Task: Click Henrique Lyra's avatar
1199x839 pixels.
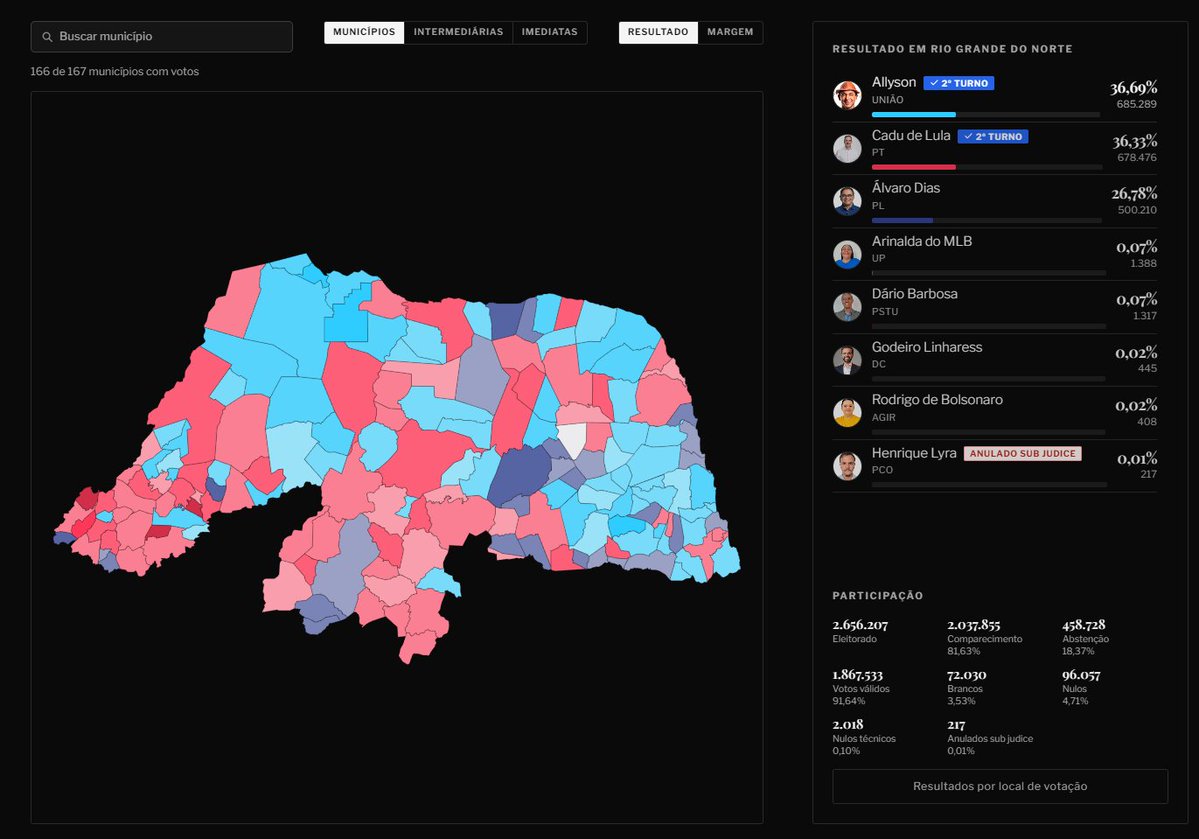Action: click(847, 466)
